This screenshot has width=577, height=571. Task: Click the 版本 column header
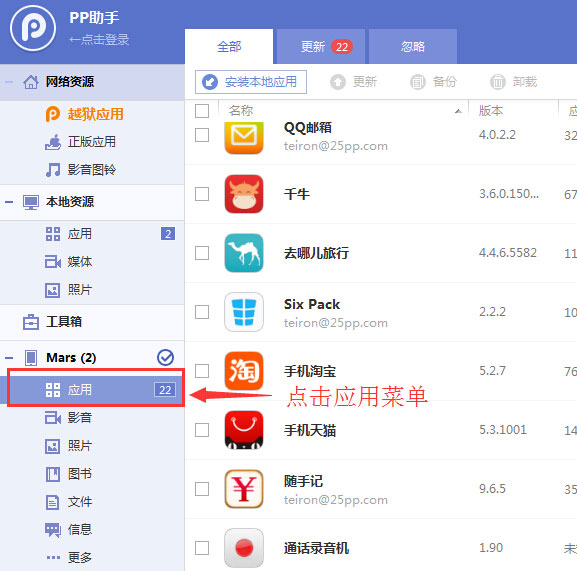513,111
